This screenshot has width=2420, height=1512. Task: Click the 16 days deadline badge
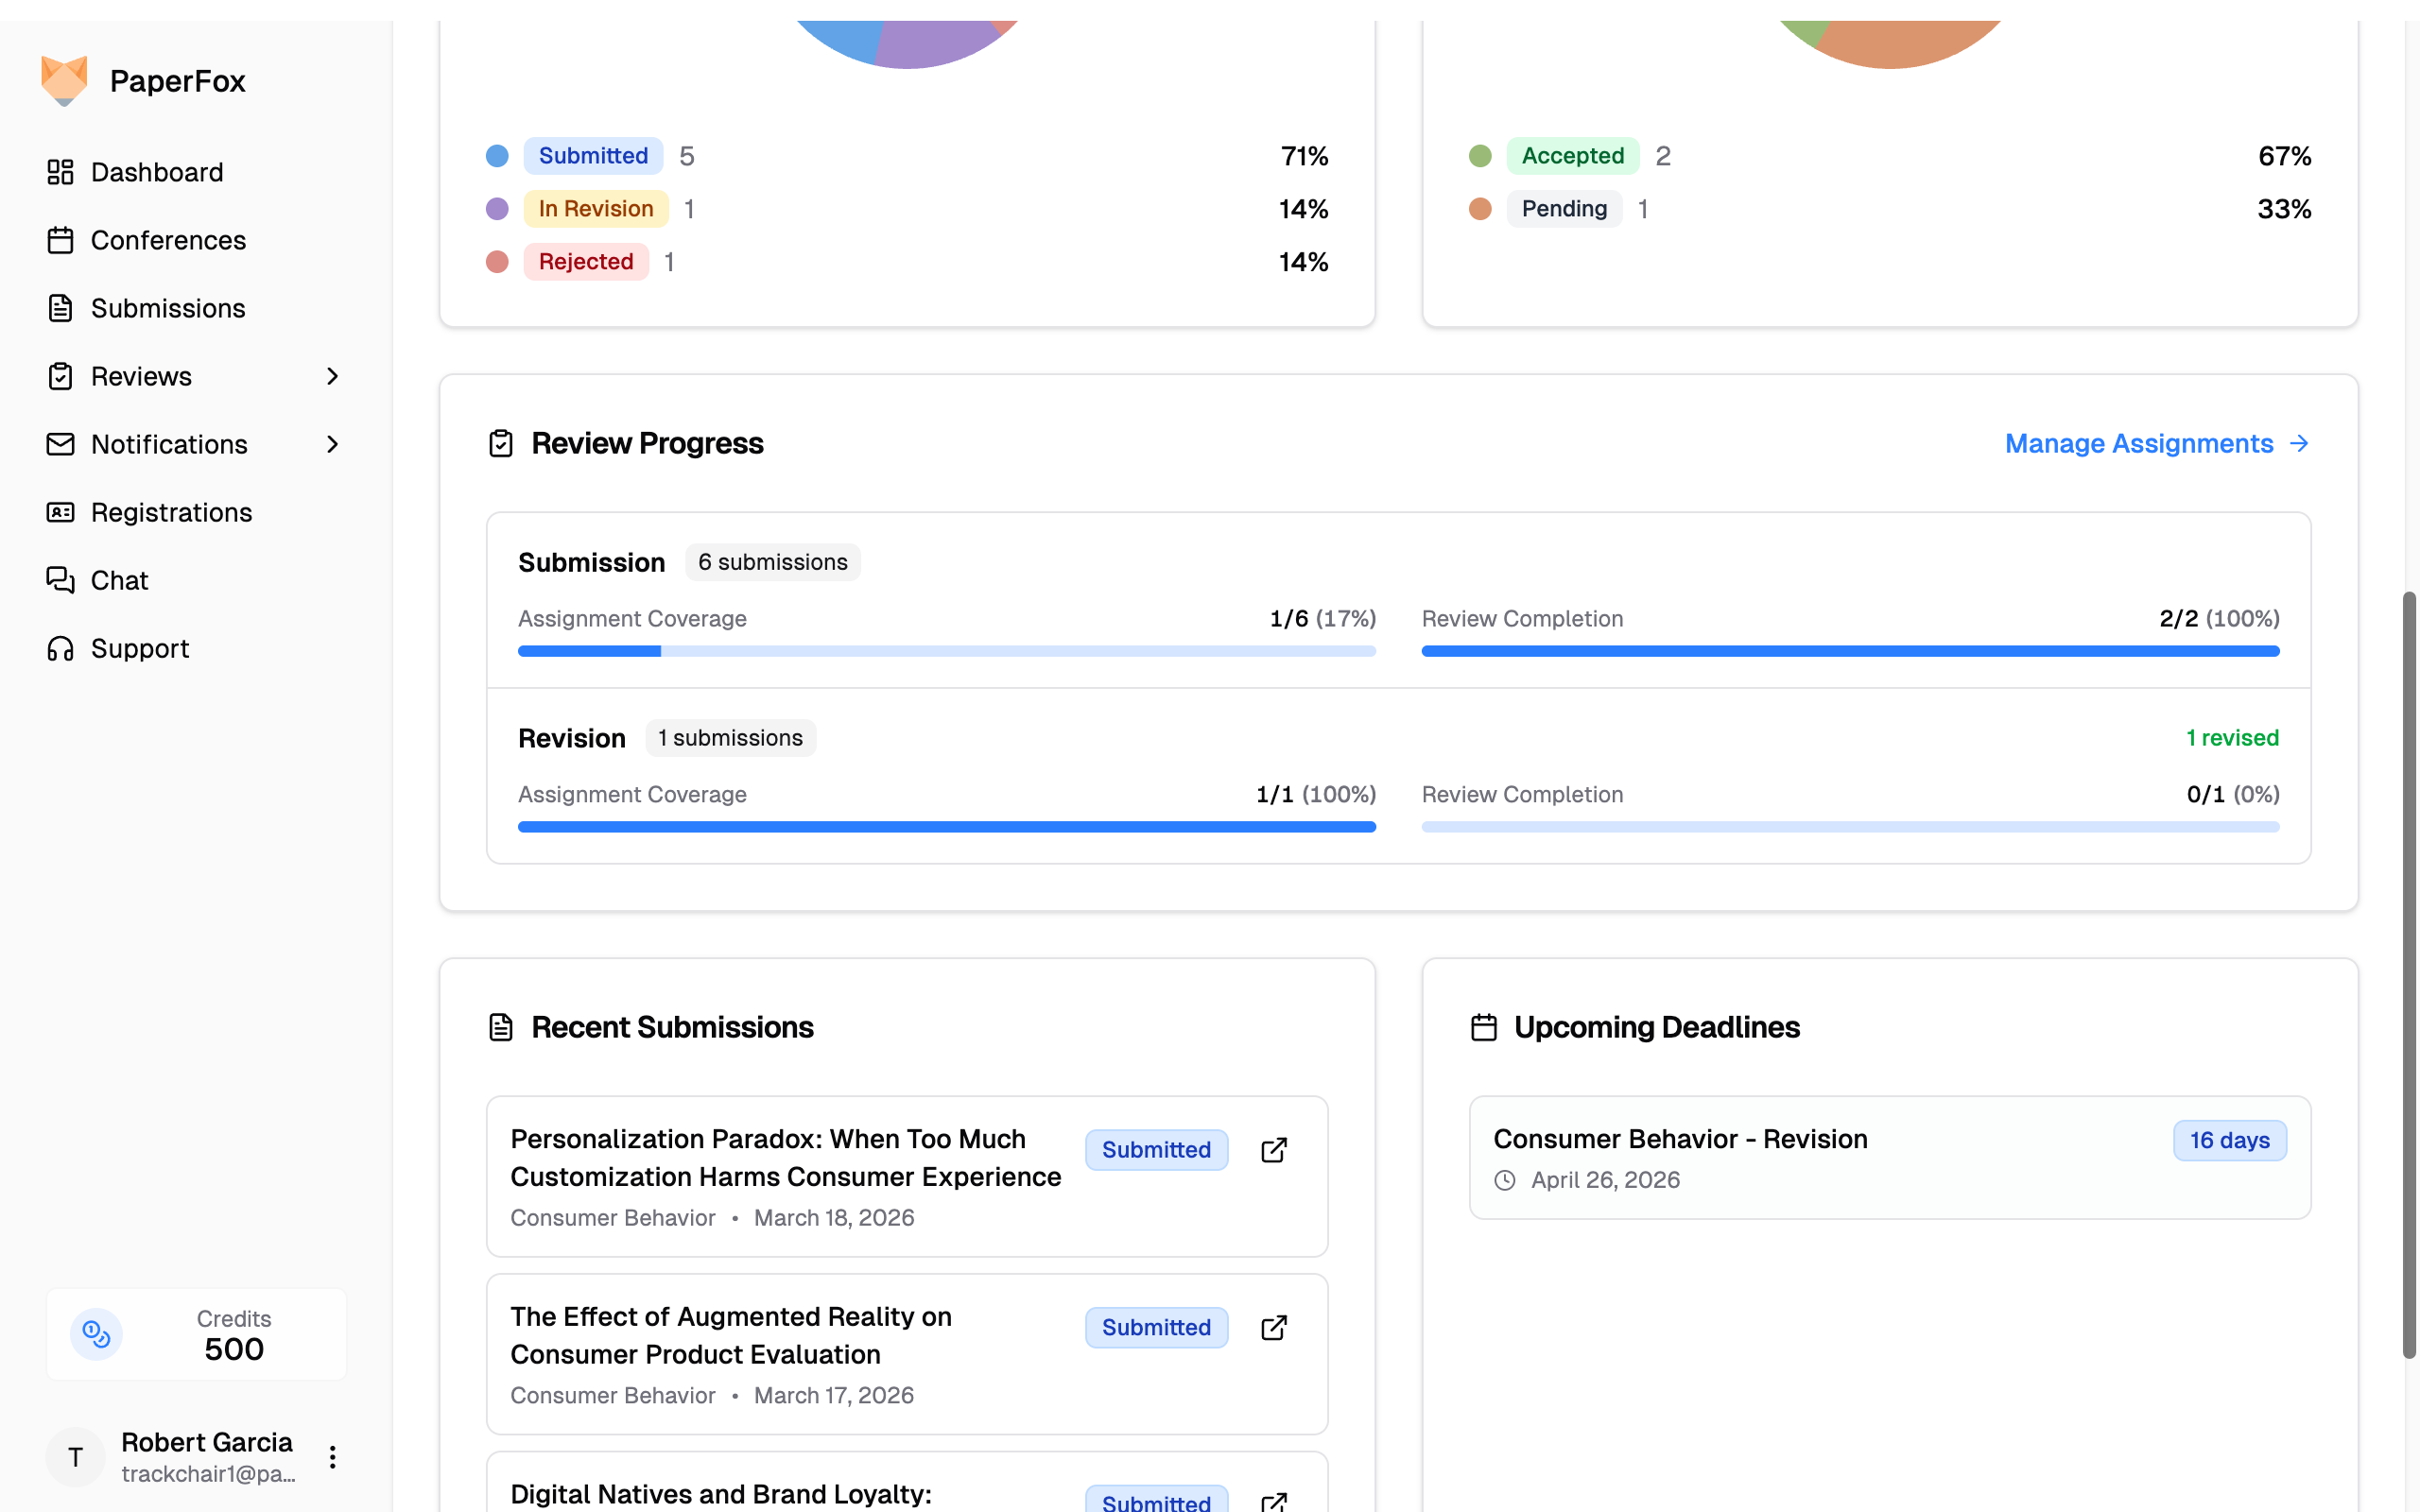pos(2229,1140)
